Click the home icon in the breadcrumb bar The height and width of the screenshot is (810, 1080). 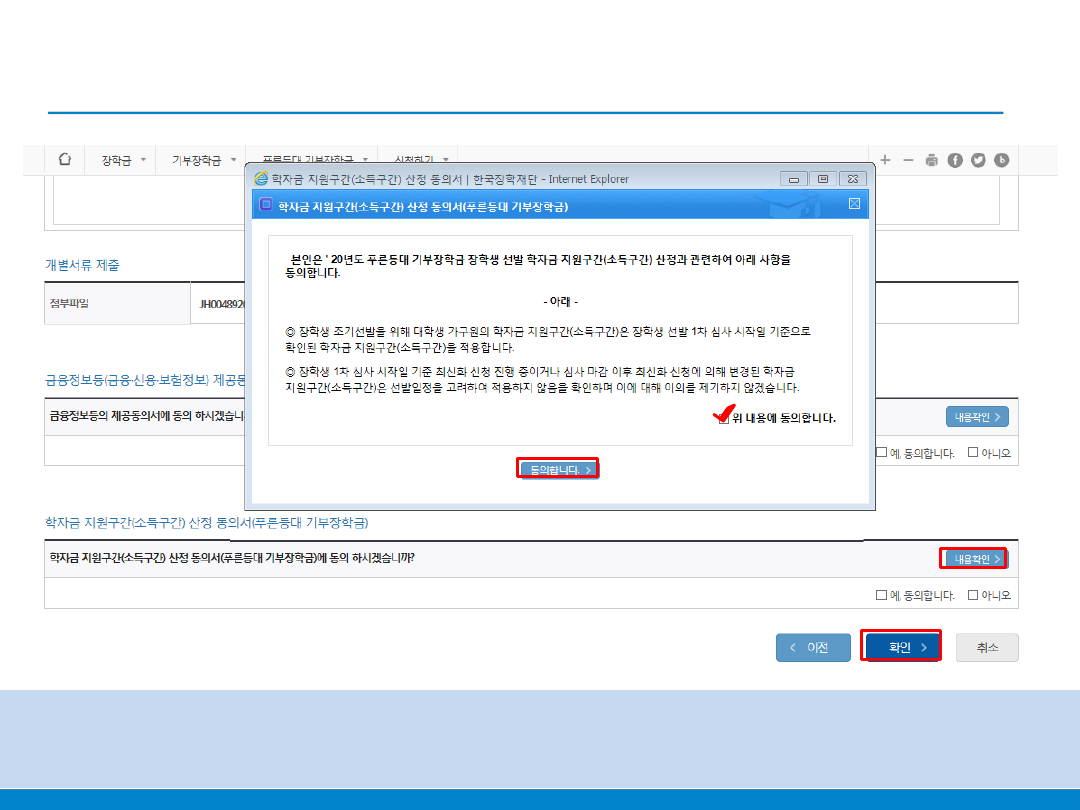[x=65, y=159]
